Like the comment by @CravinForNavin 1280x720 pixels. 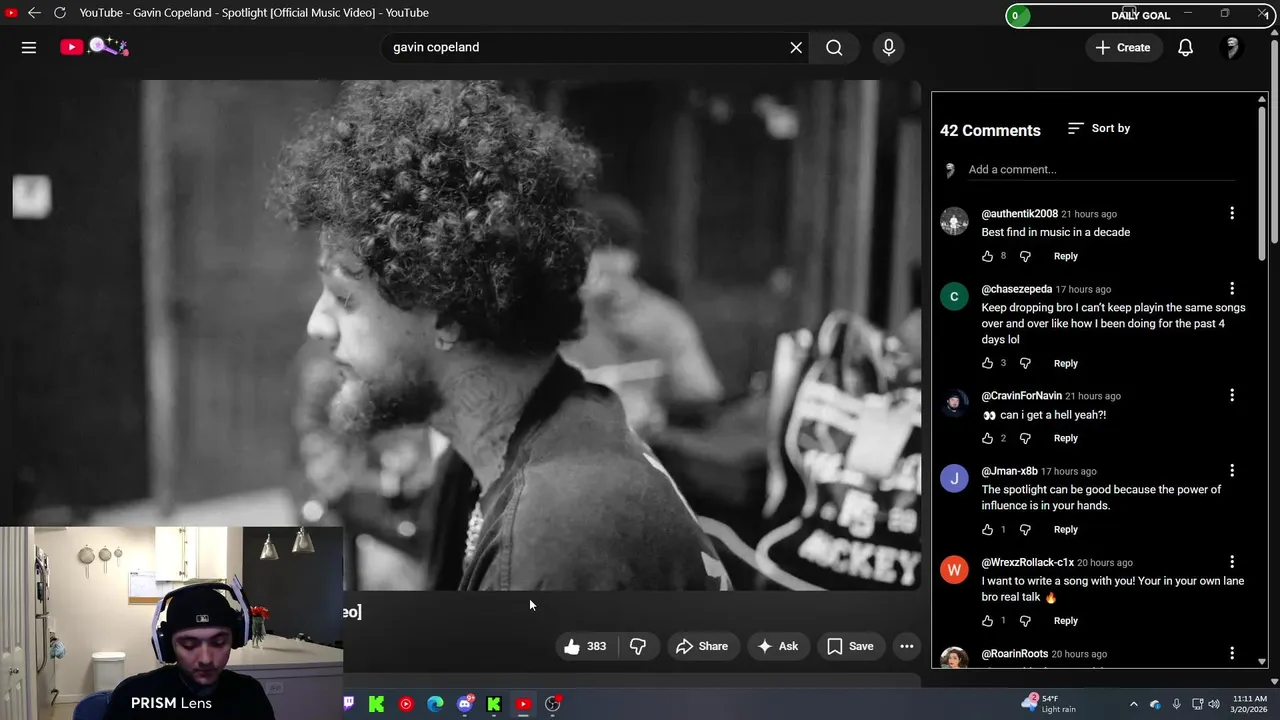coord(988,438)
